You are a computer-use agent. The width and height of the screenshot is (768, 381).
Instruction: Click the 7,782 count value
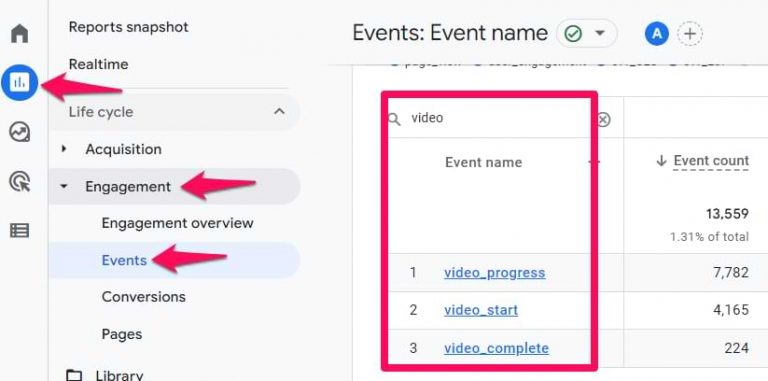[x=731, y=273]
